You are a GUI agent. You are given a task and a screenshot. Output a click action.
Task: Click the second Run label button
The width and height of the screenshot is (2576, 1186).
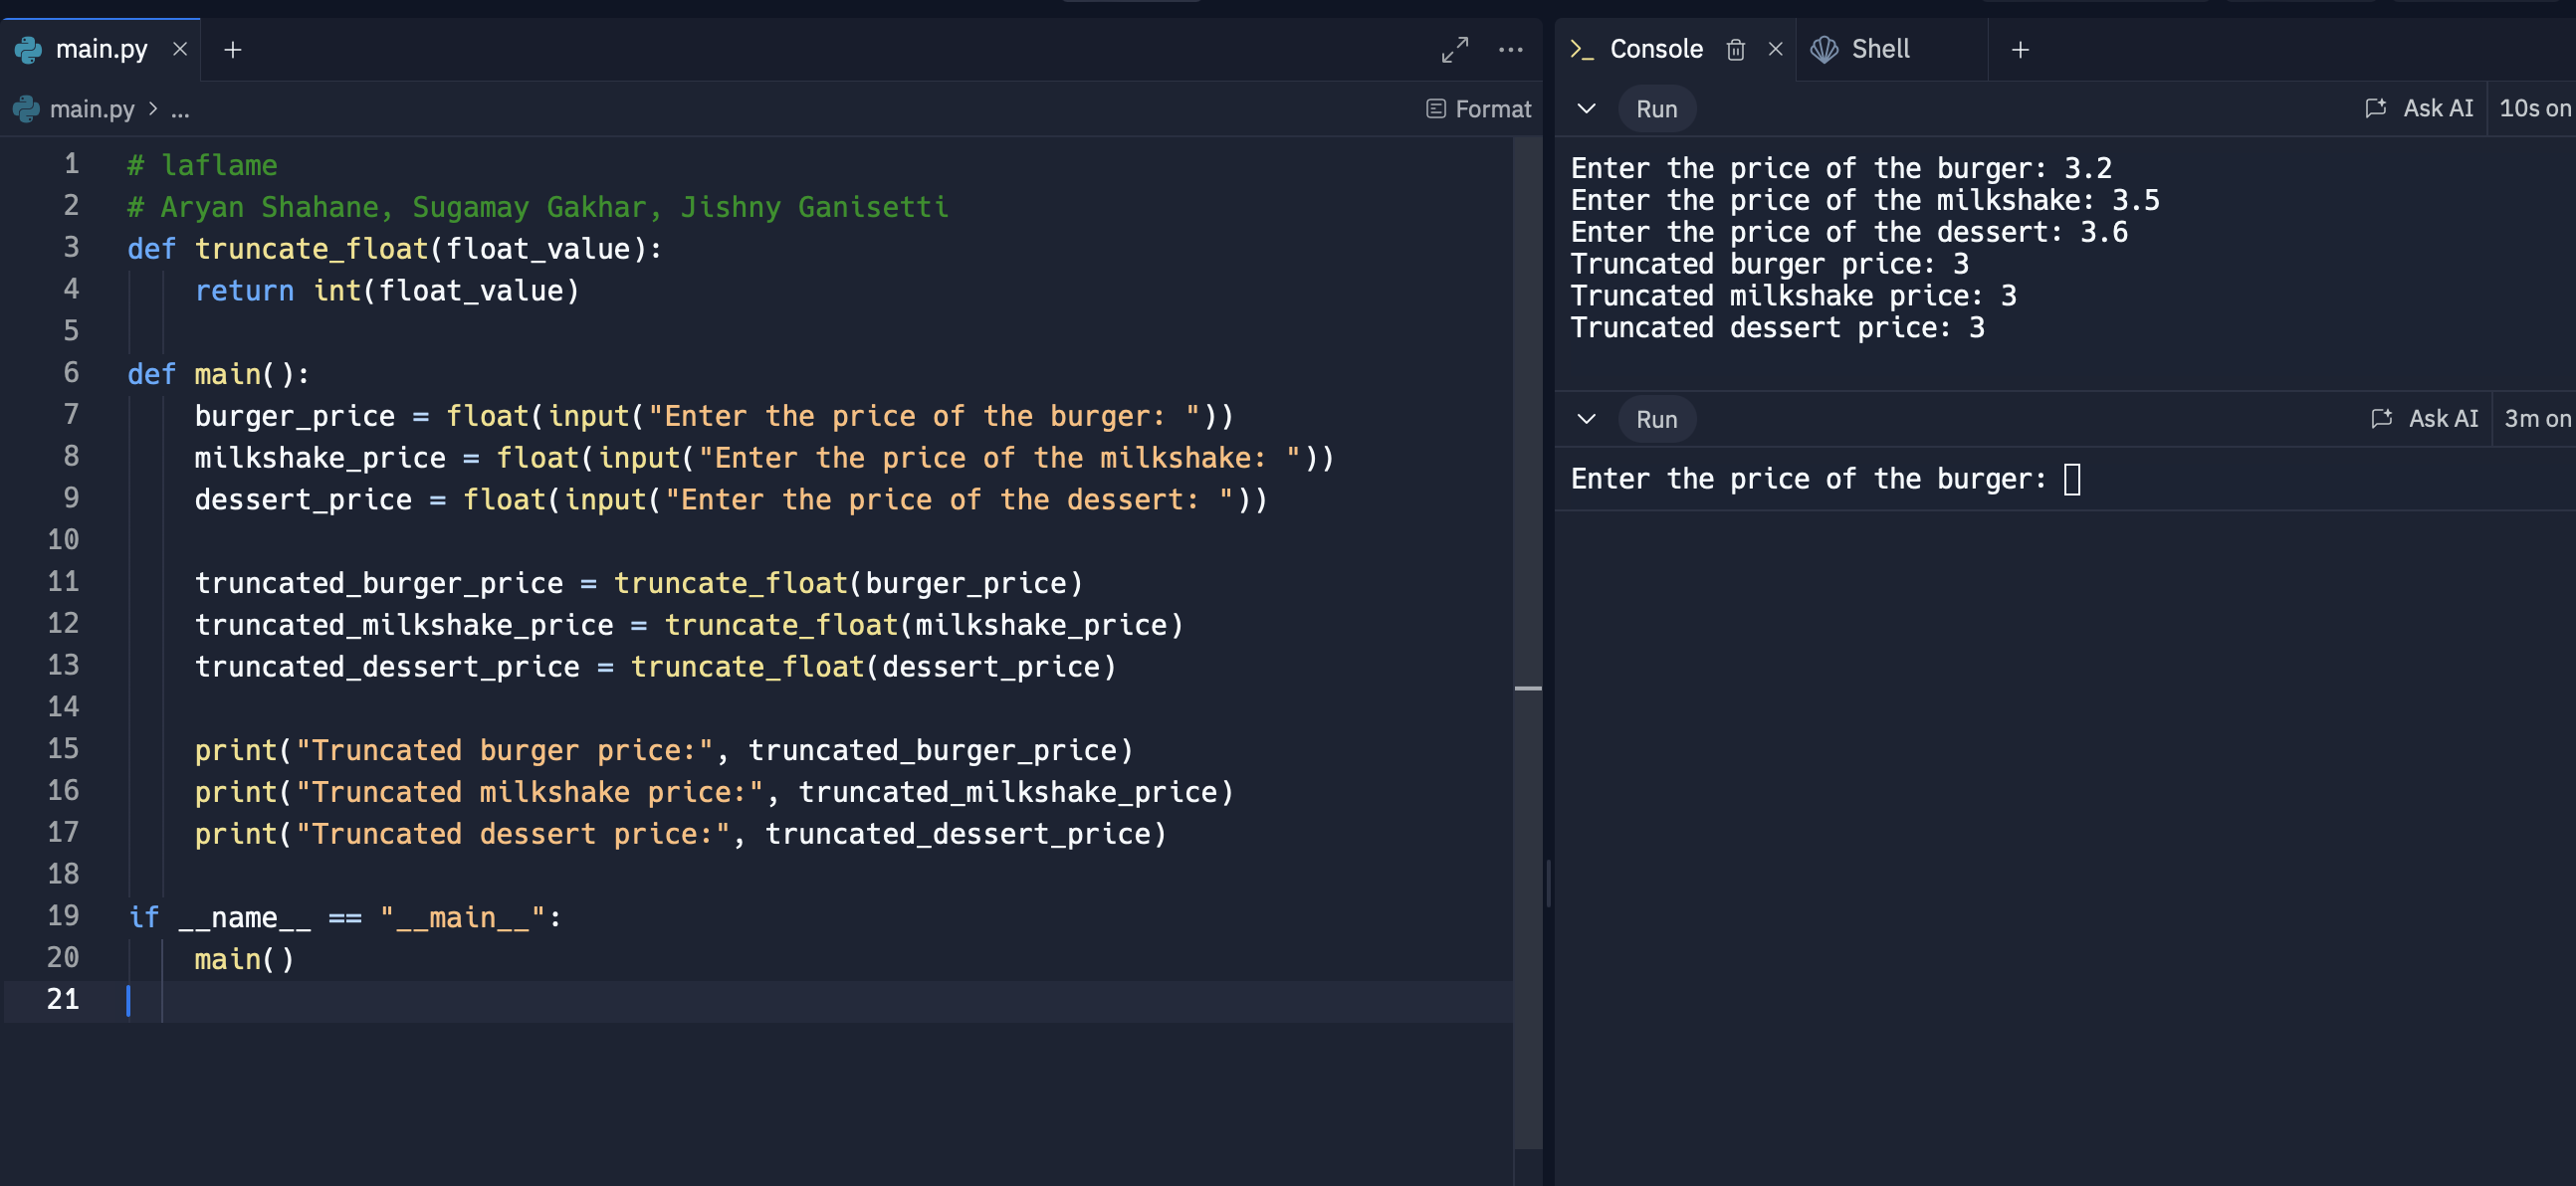click(1656, 419)
